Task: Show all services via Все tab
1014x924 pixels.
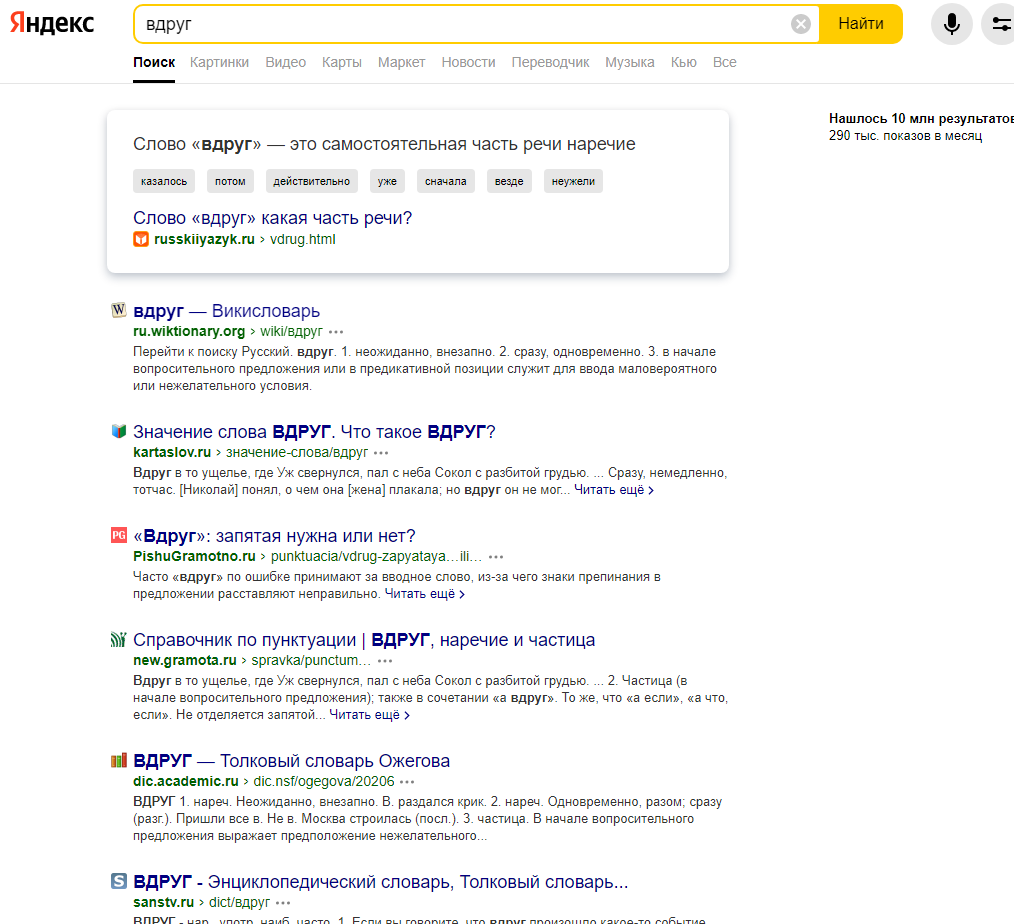Action: 724,63
